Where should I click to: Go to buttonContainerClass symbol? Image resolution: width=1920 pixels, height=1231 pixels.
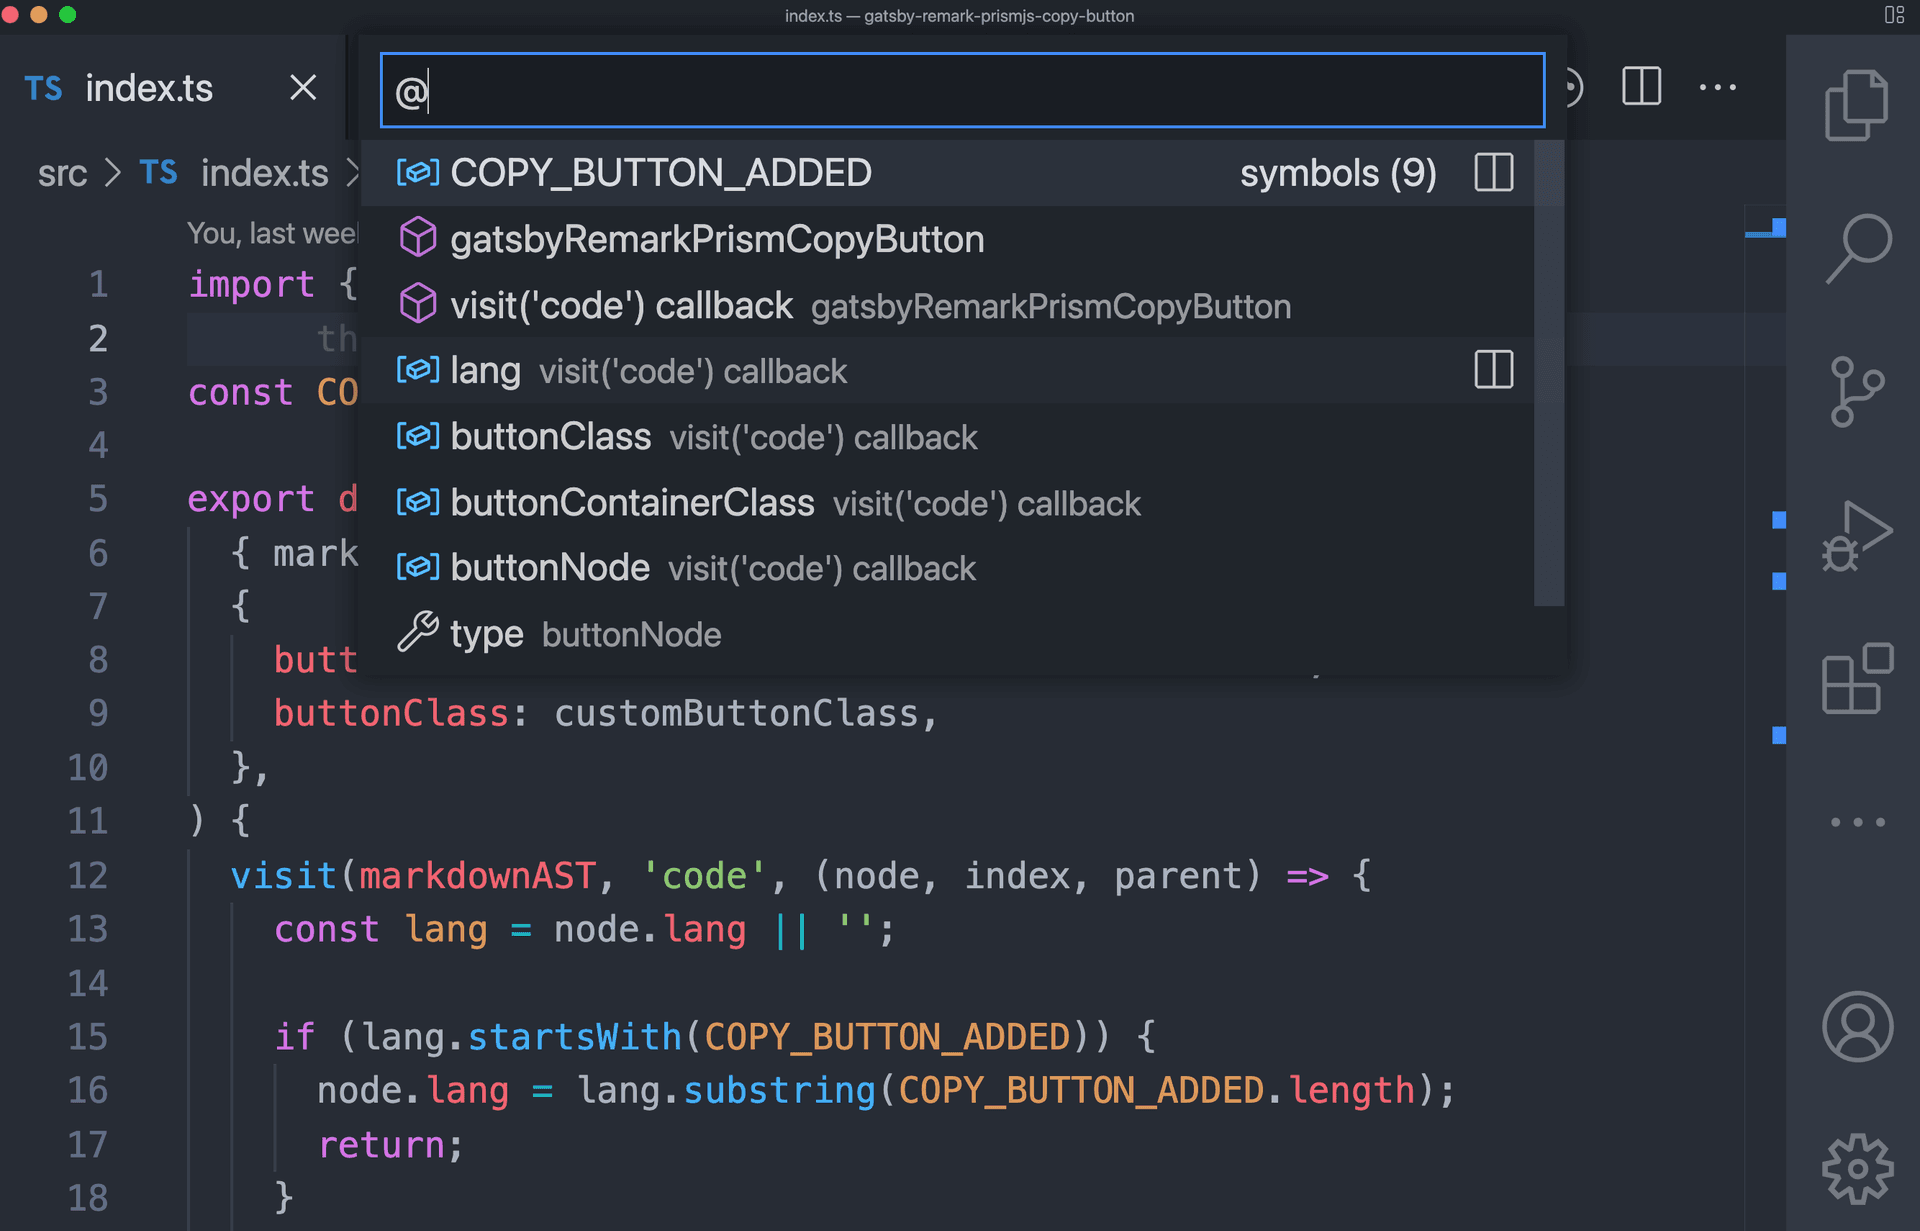632,503
